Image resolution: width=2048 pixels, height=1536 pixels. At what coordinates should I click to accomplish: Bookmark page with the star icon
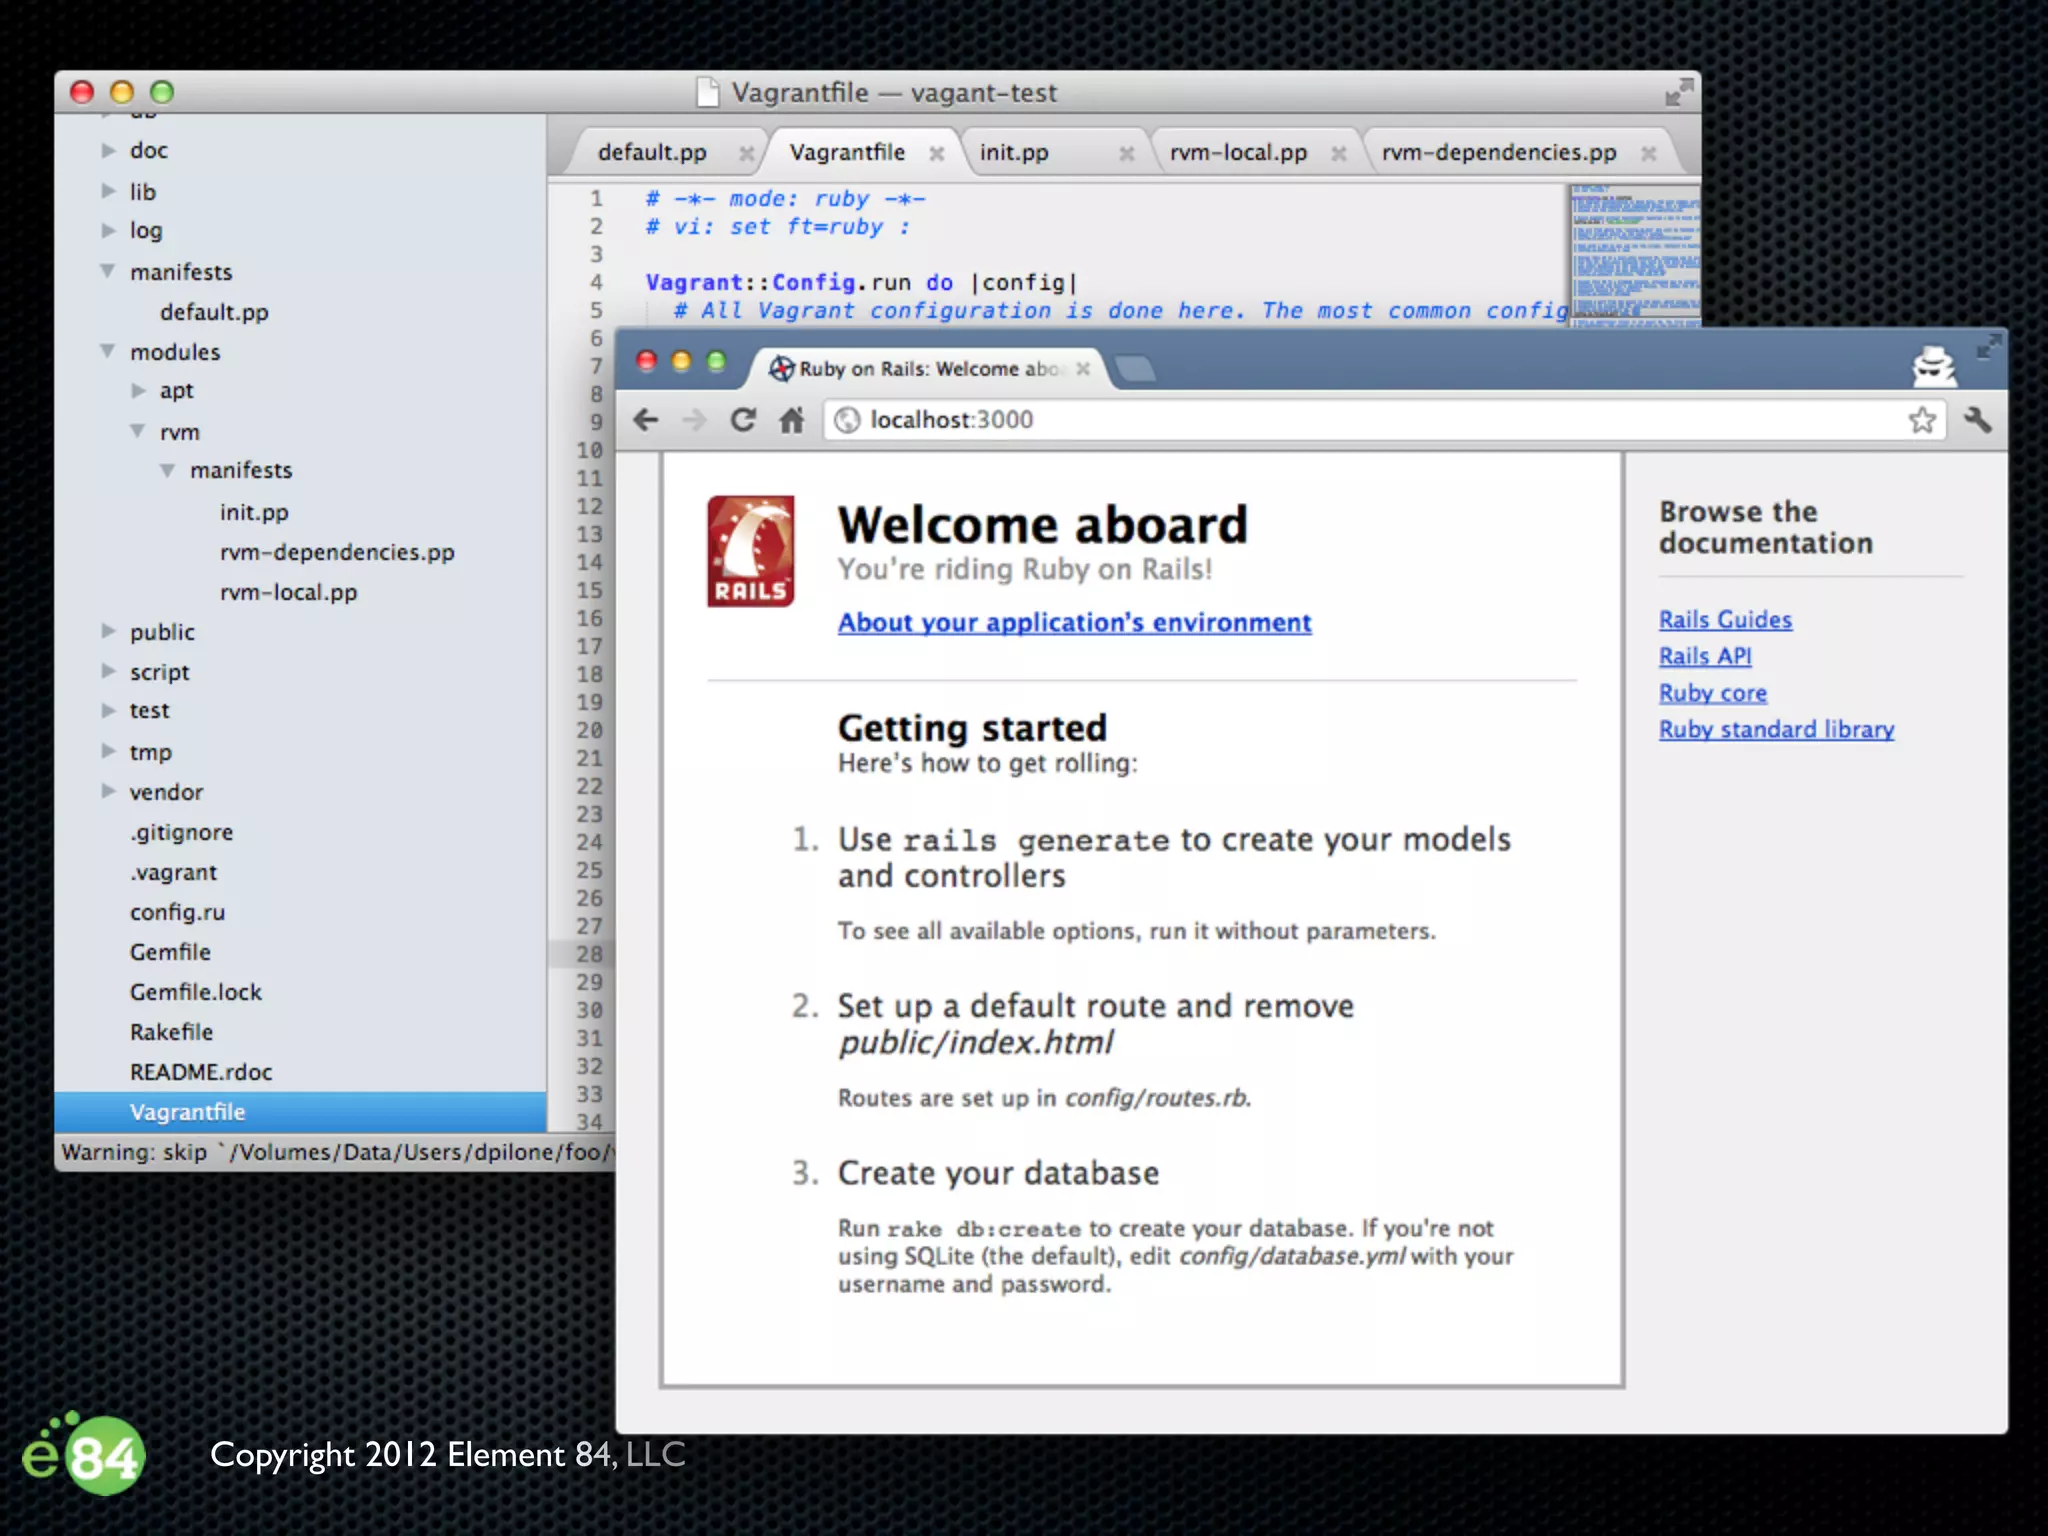(x=1921, y=420)
